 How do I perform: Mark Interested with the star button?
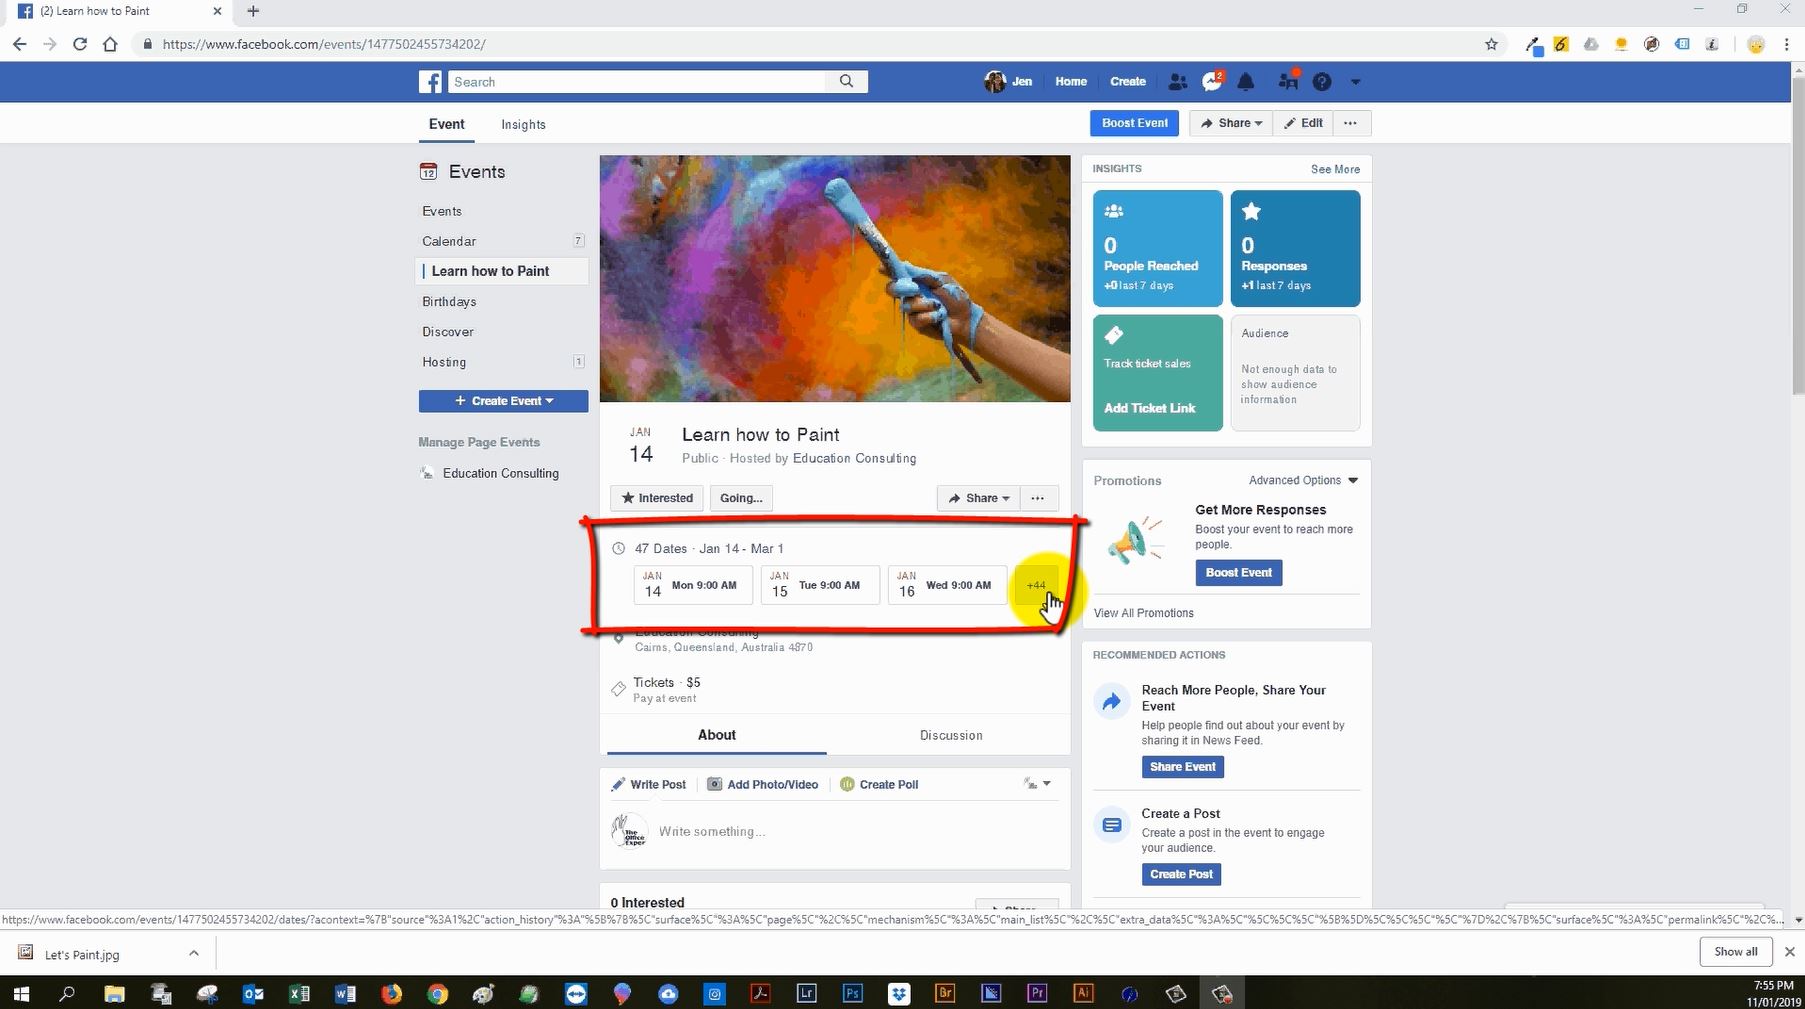pos(657,498)
